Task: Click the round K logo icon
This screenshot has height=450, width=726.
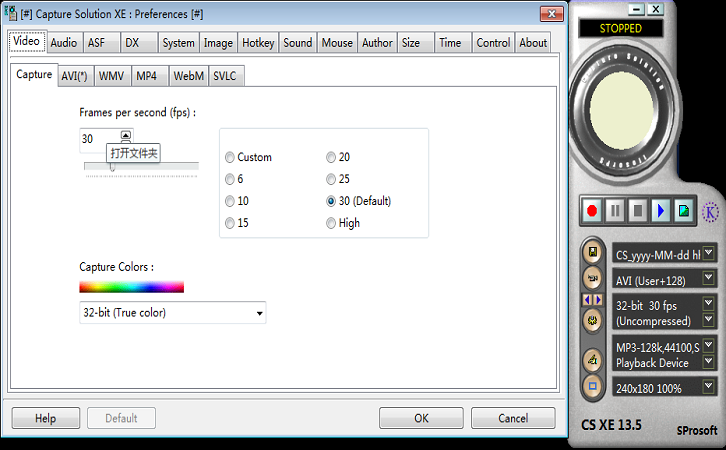Action: (x=710, y=212)
